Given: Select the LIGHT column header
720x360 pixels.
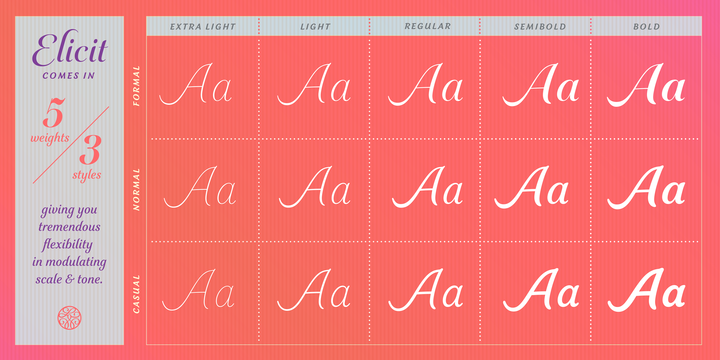Looking at the screenshot, I should (x=315, y=27).
